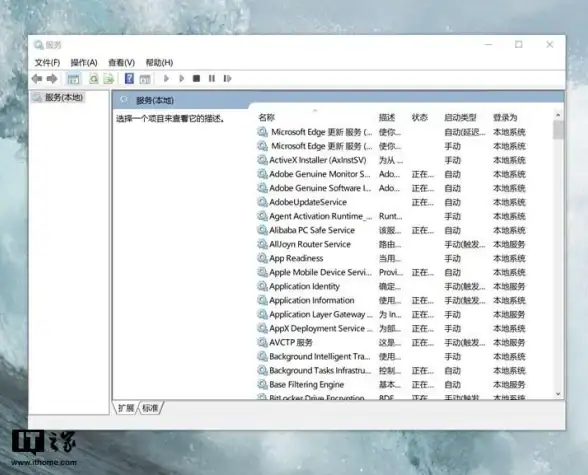The height and width of the screenshot is (475, 588).
Task: Click the Refresh toolbar icon
Action: [x=93, y=79]
